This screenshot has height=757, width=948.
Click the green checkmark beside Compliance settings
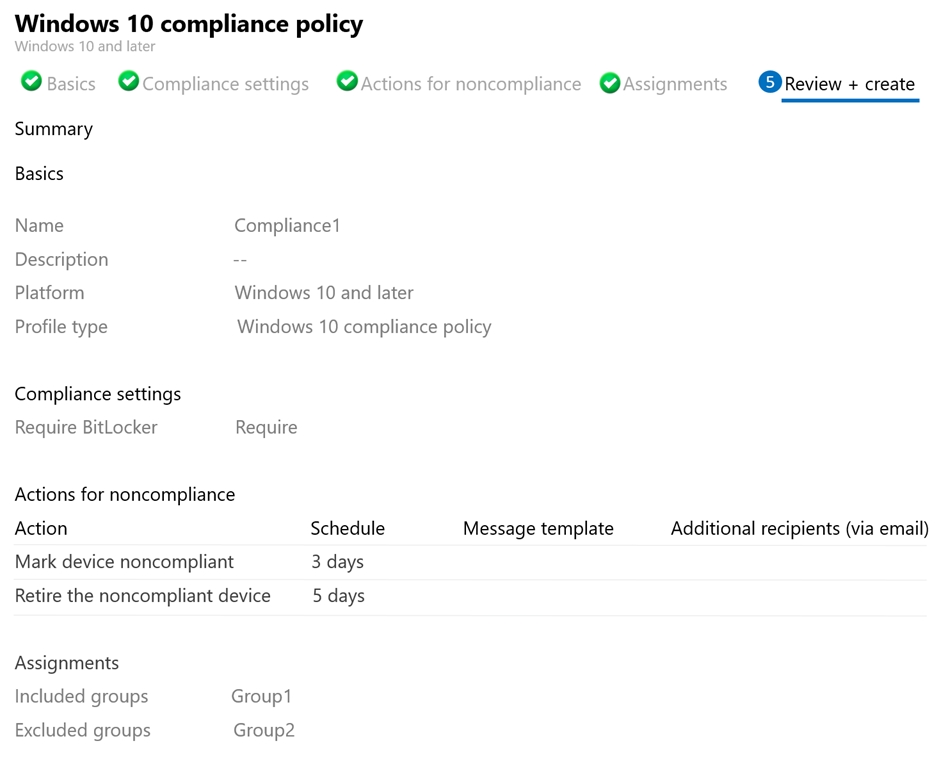pyautogui.click(x=128, y=80)
